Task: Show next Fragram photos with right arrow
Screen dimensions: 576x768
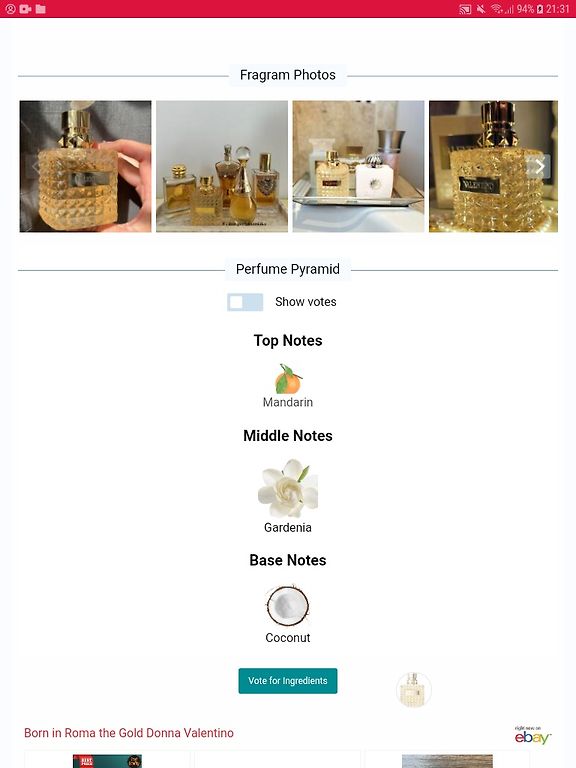Action: pos(540,167)
